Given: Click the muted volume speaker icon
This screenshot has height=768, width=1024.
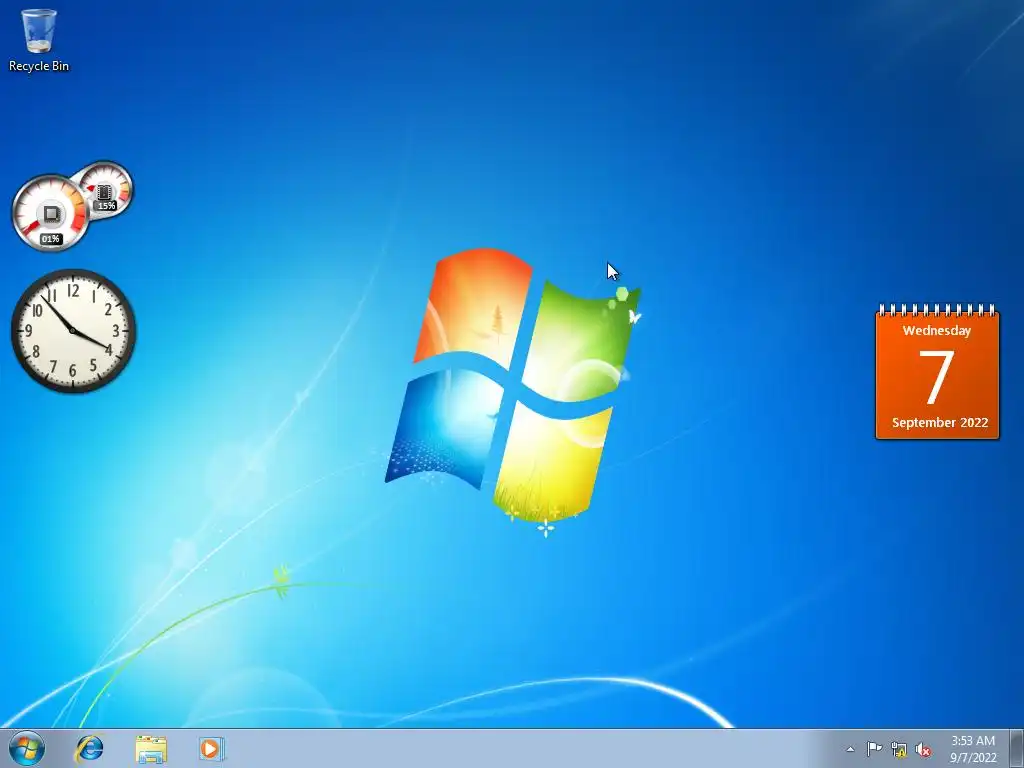Looking at the screenshot, I should pos(923,750).
